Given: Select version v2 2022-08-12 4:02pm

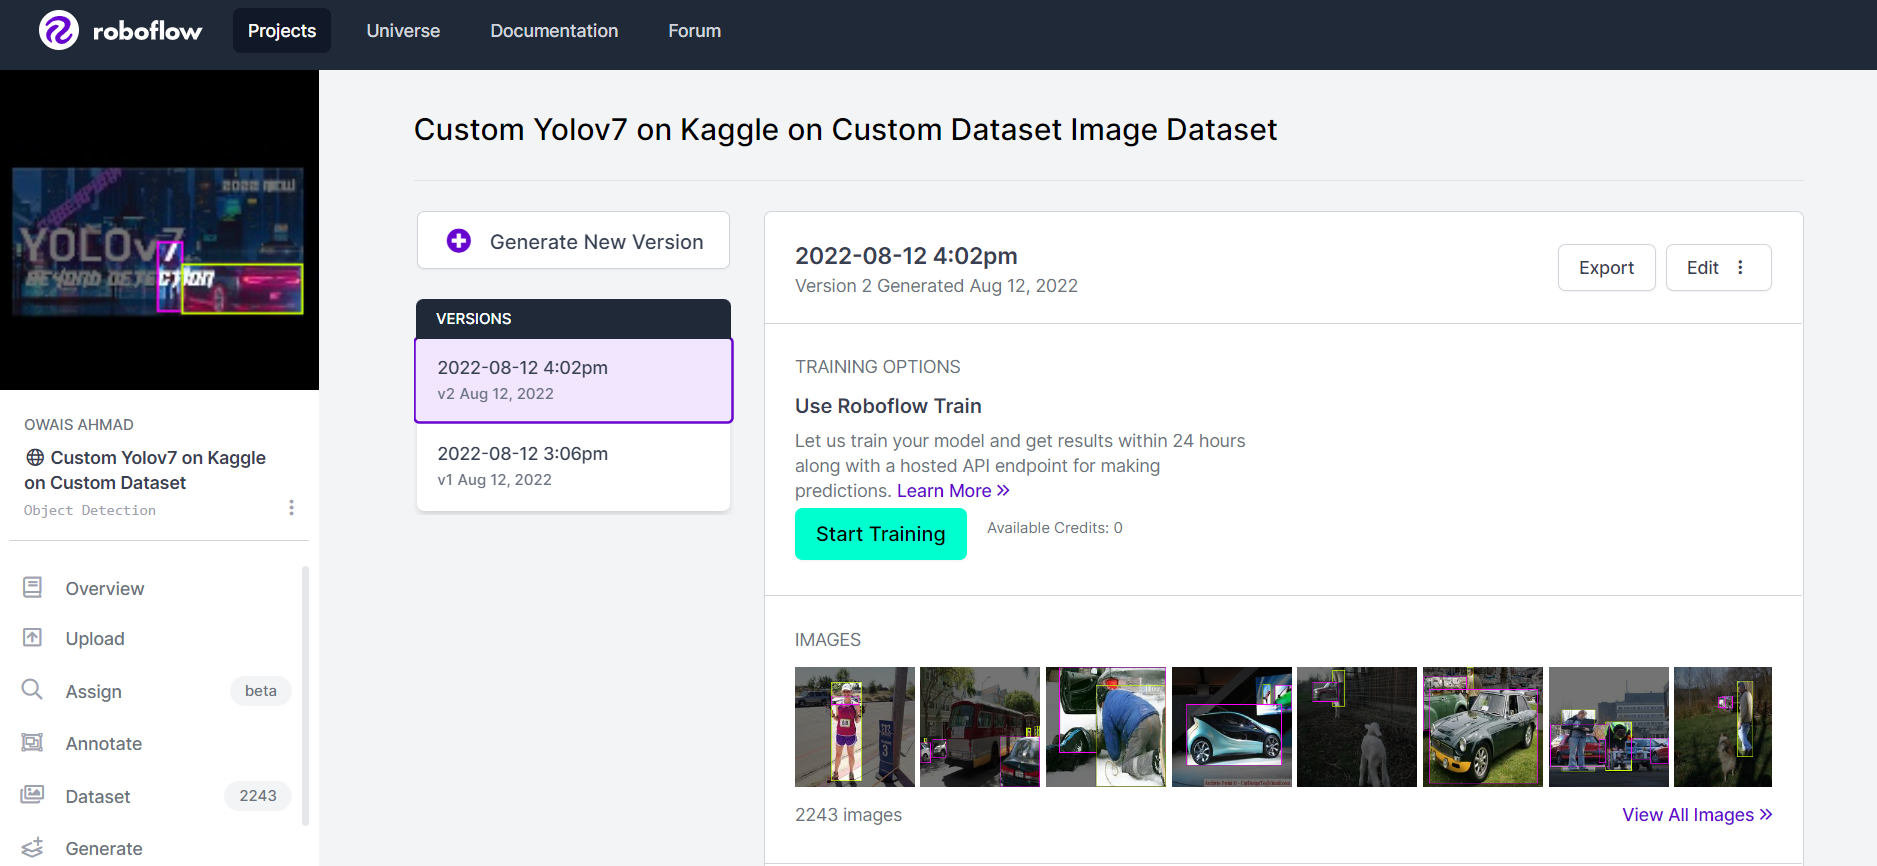Looking at the screenshot, I should click(574, 380).
